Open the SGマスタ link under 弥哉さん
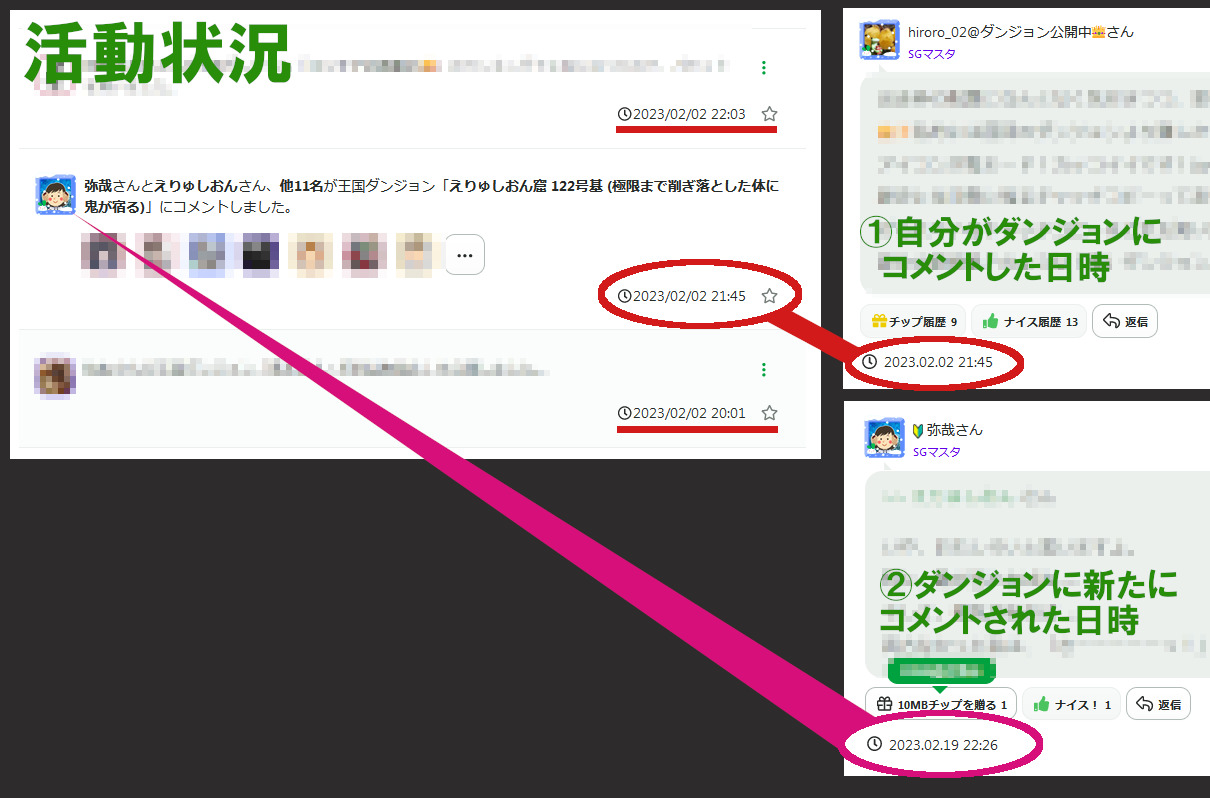The image size is (1210, 798). click(x=936, y=452)
